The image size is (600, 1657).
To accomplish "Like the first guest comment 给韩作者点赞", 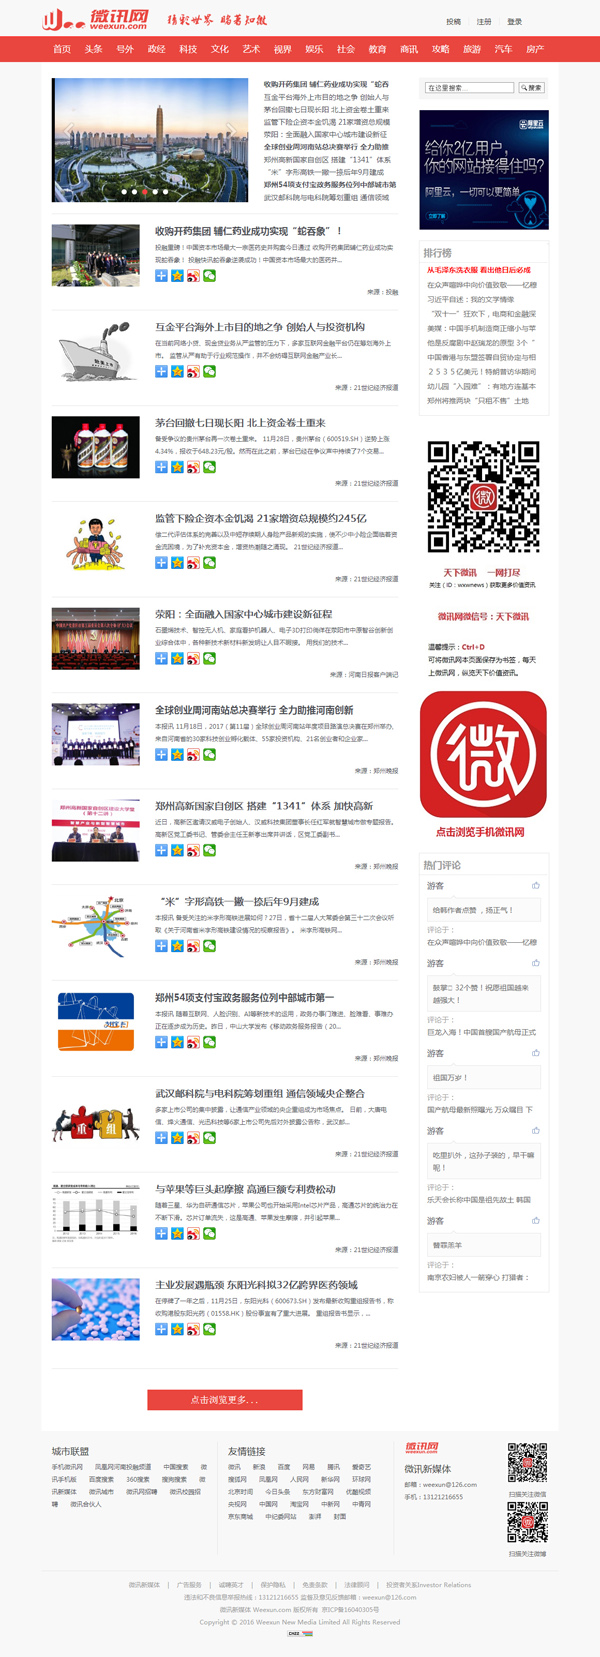I will (536, 885).
